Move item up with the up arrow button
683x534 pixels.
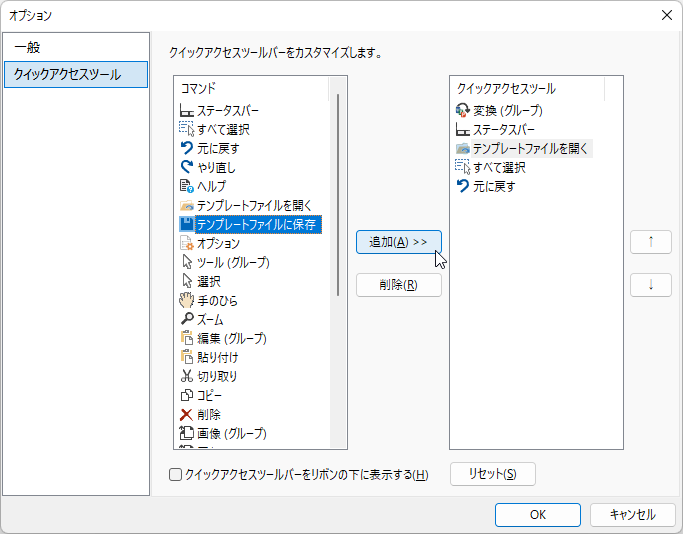pyautogui.click(x=651, y=242)
